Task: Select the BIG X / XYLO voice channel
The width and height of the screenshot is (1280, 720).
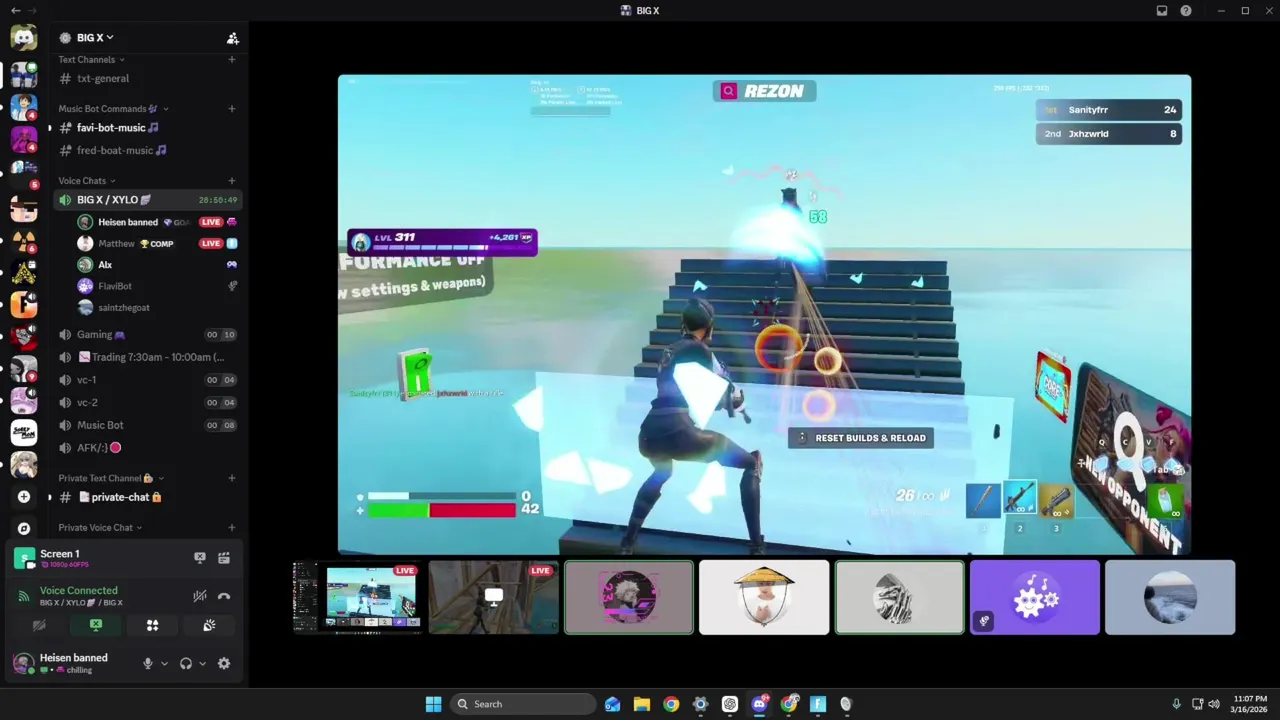Action: pos(148,200)
